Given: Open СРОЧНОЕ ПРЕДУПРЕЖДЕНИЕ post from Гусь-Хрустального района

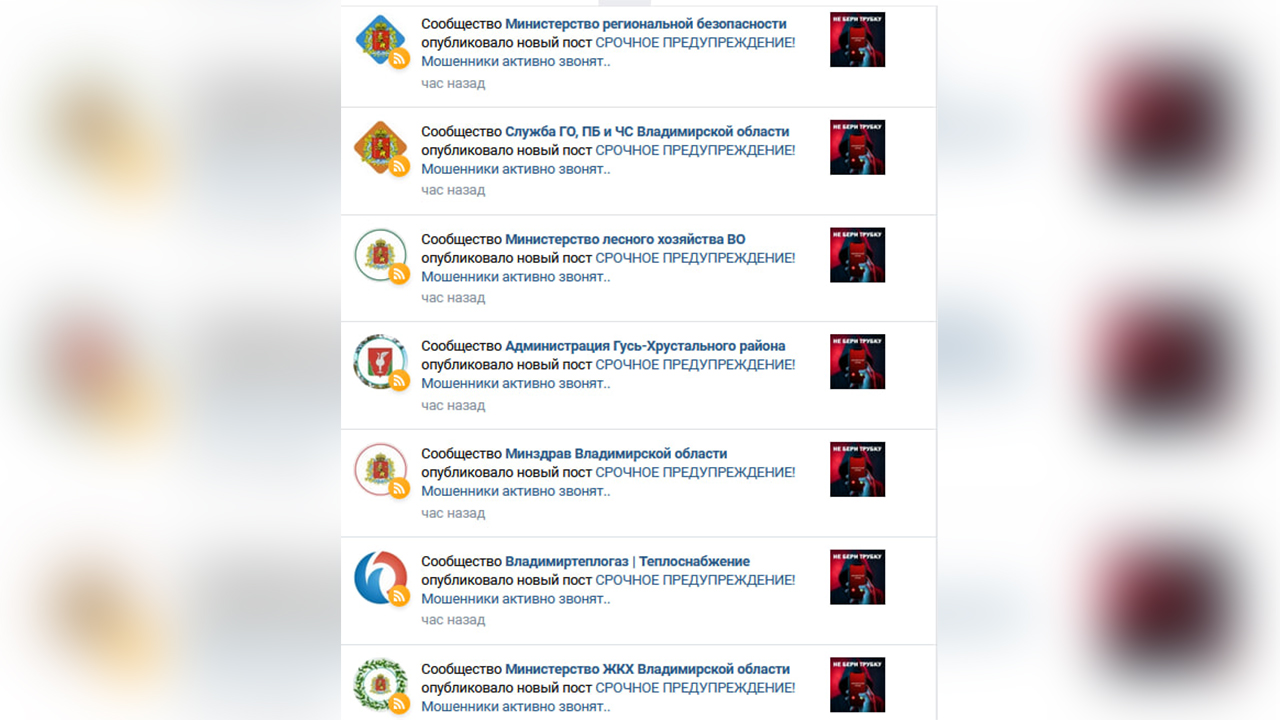Looking at the screenshot, I should pos(695,365).
